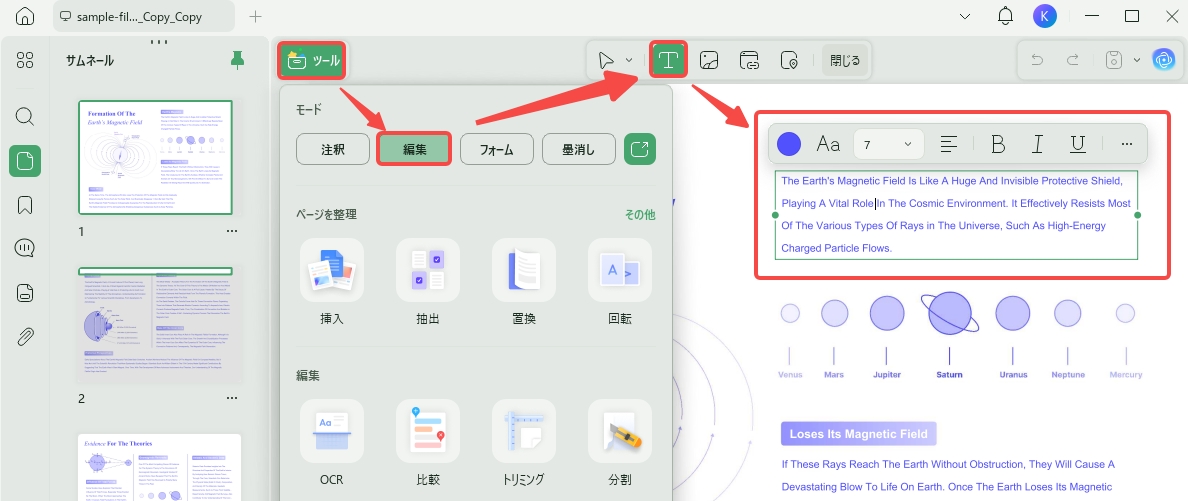Open more text format options

(1127, 143)
